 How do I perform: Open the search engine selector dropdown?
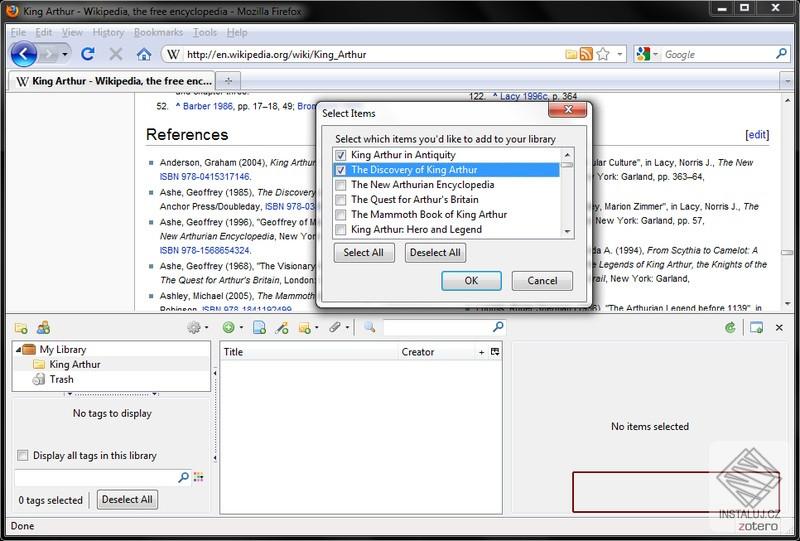click(656, 54)
